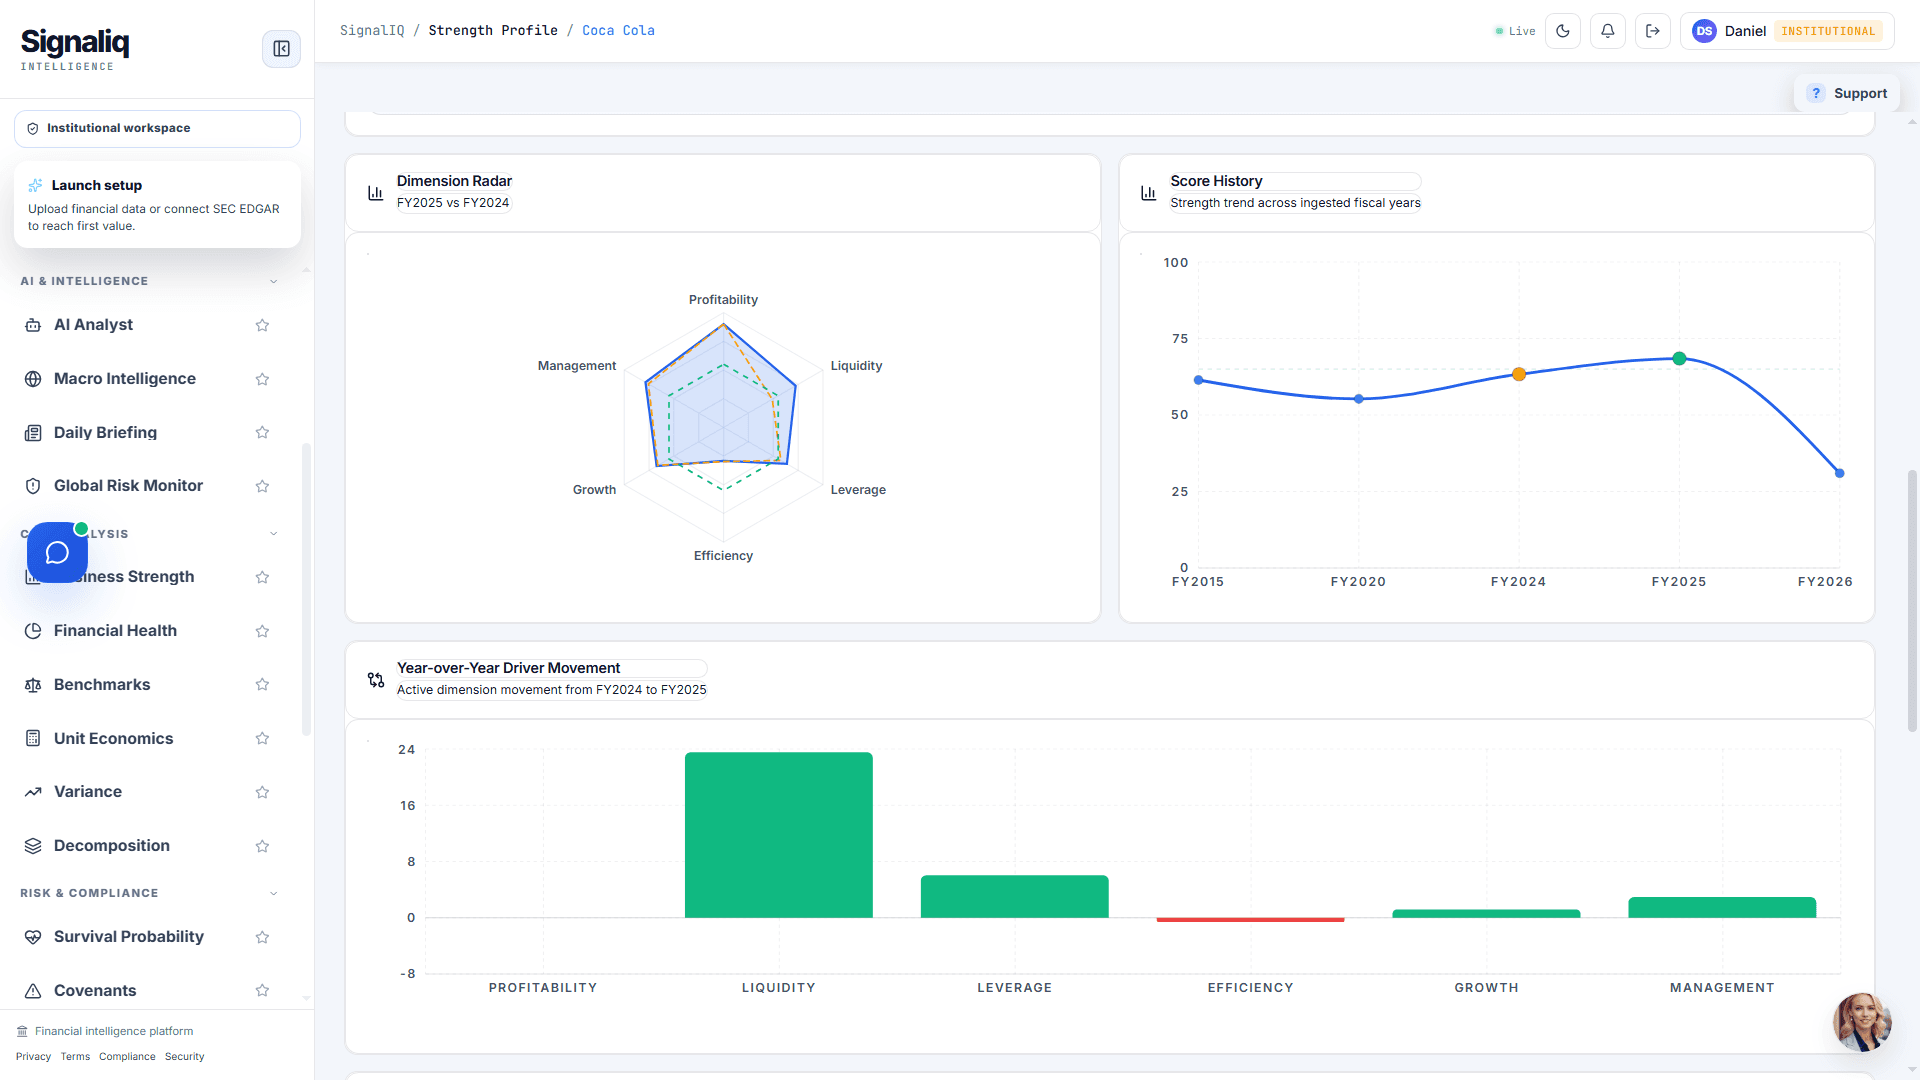The height and width of the screenshot is (1080, 1920).
Task: Click the logout arrow icon
Action: 1653,31
